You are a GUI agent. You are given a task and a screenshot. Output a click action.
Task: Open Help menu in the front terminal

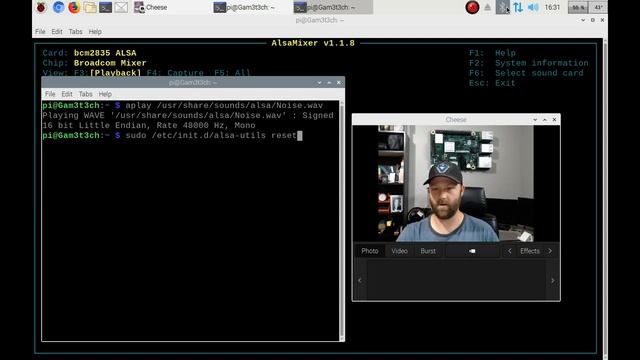click(105, 94)
